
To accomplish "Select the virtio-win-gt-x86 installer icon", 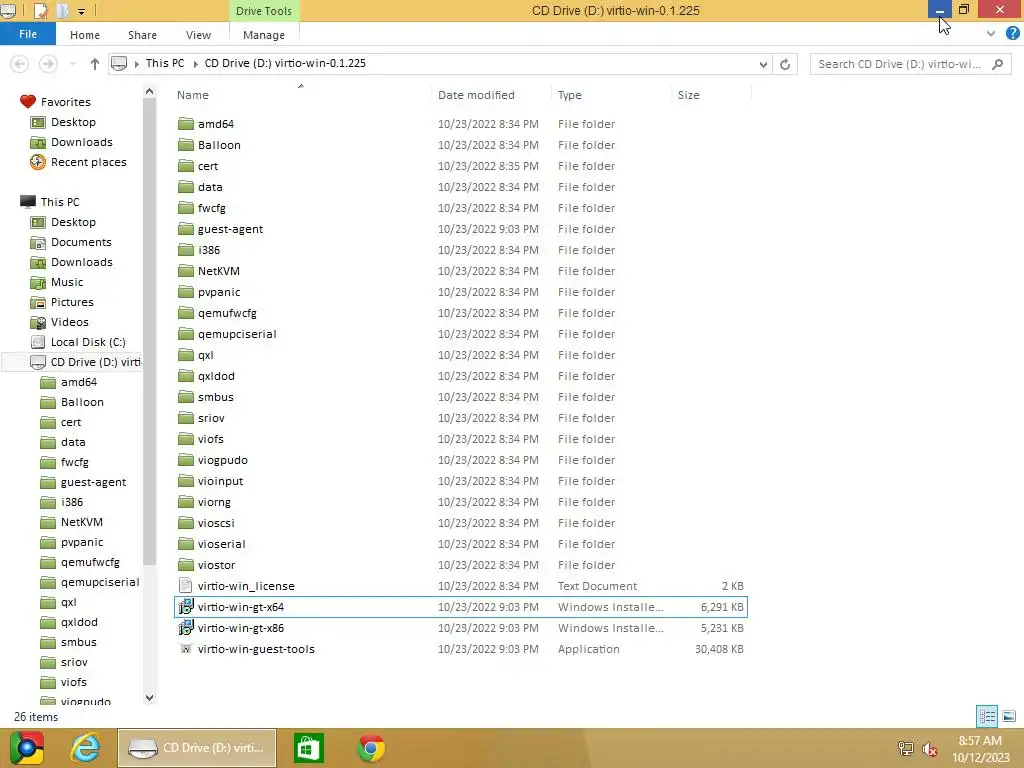I will pos(186,628).
